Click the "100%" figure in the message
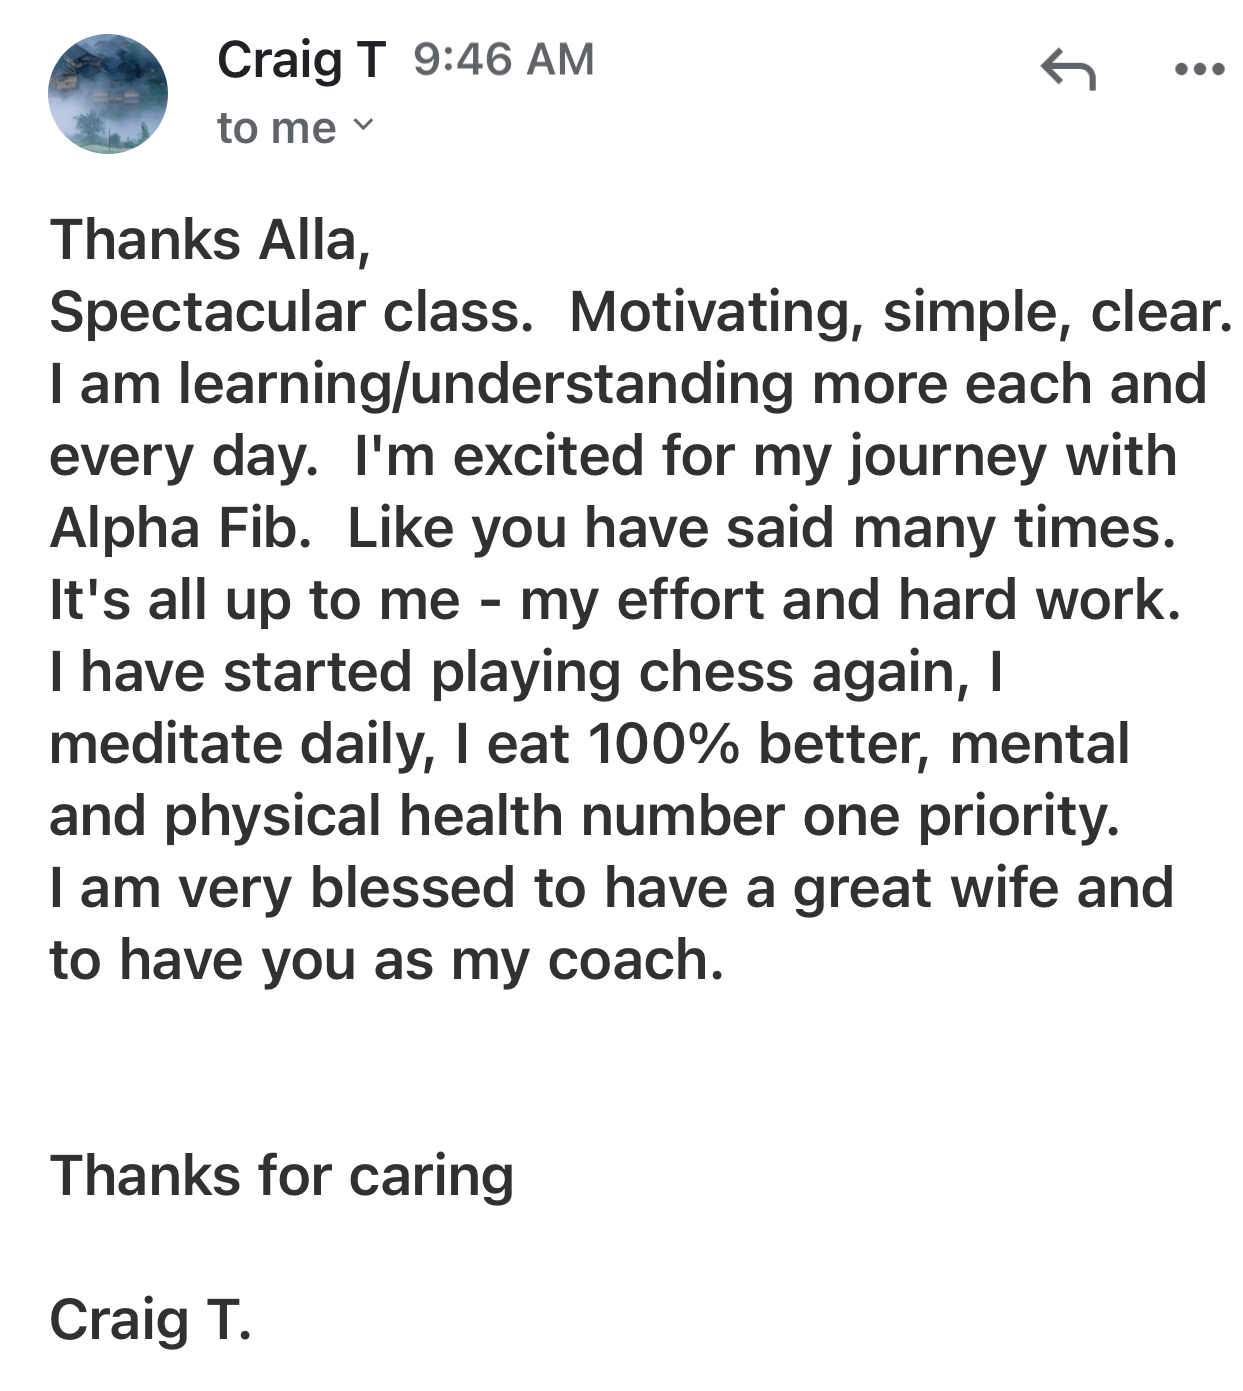 (x=664, y=744)
